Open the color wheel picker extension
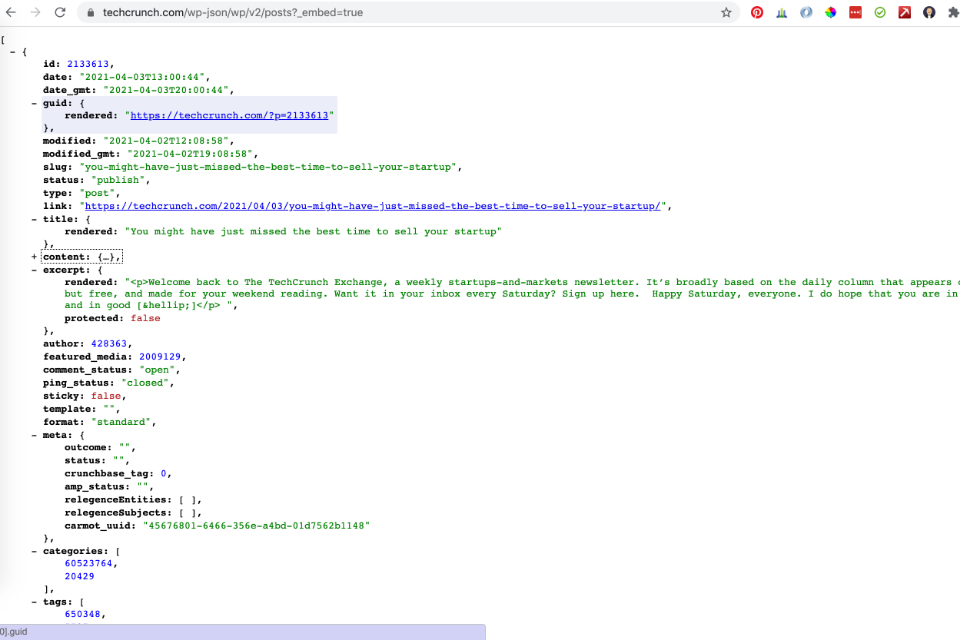This screenshot has height=640, width=960. tap(831, 12)
